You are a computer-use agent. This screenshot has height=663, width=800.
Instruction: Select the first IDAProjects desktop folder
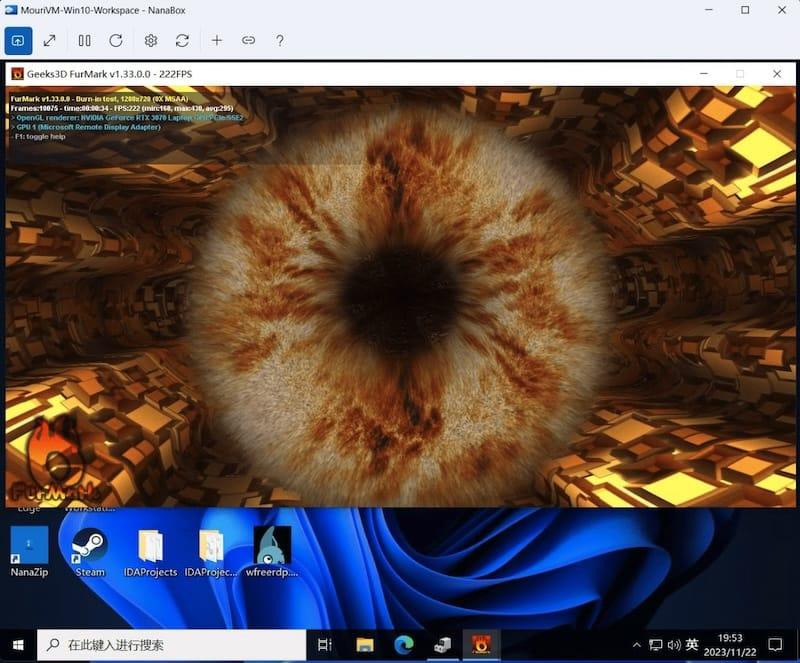(151, 552)
